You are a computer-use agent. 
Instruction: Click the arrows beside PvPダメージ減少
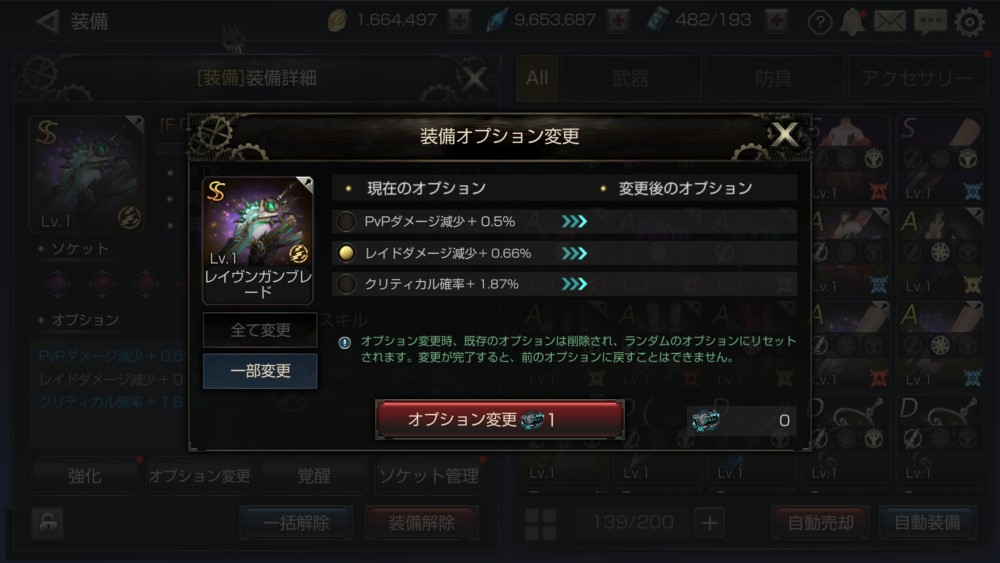[x=574, y=221]
